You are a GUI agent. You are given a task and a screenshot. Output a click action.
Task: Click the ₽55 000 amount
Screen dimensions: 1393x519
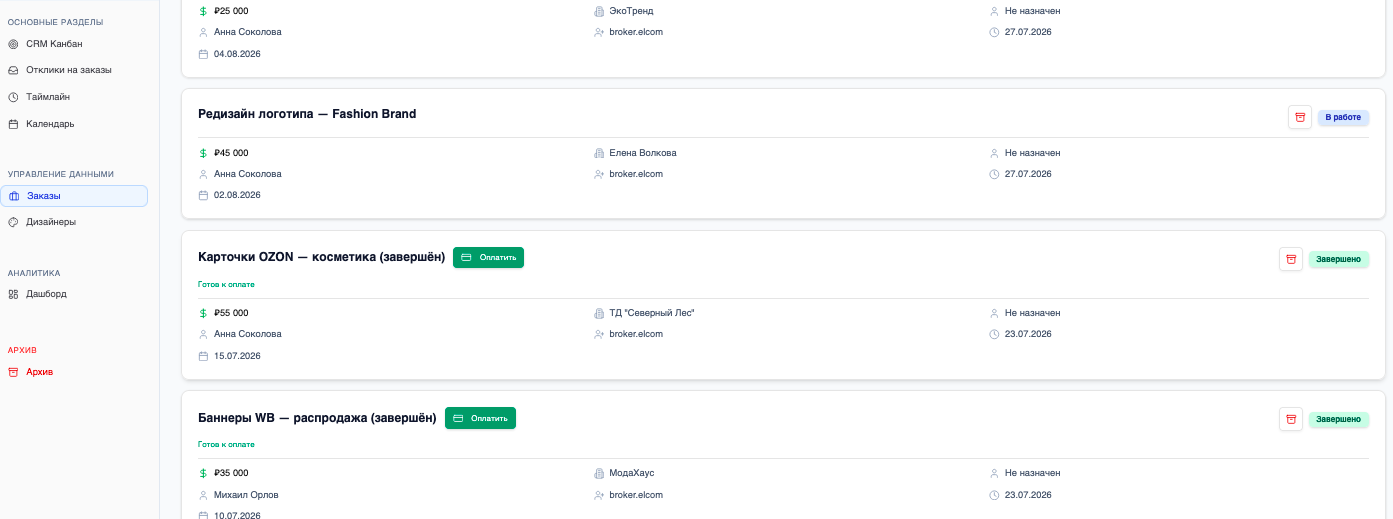[231, 313]
